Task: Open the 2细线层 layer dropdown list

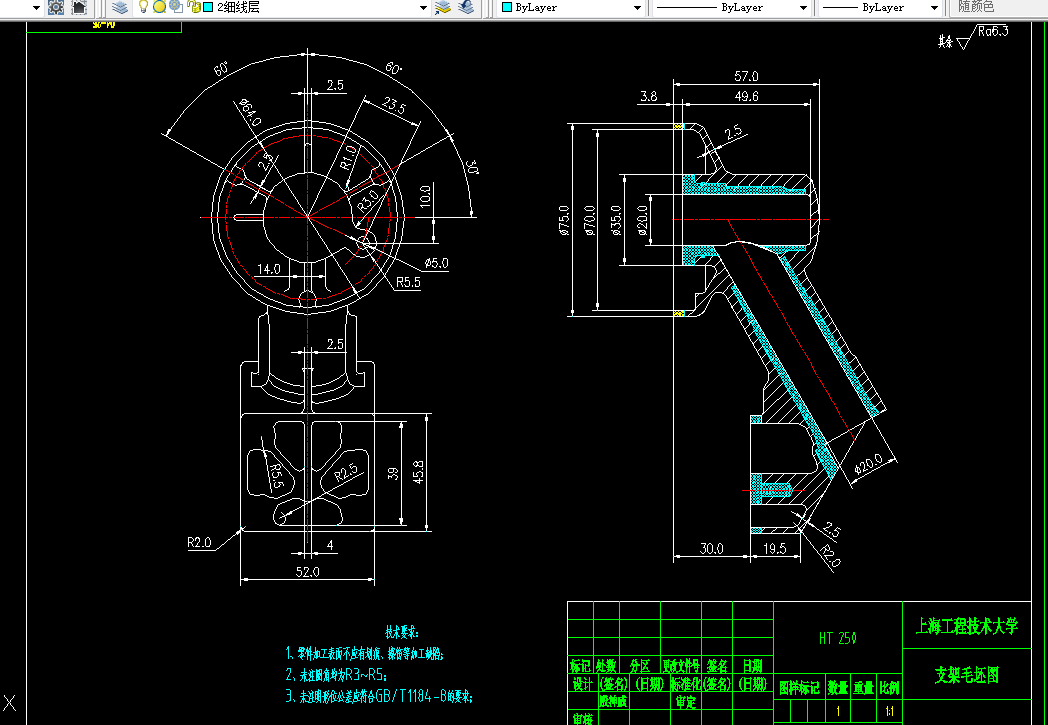Action: pos(423,8)
